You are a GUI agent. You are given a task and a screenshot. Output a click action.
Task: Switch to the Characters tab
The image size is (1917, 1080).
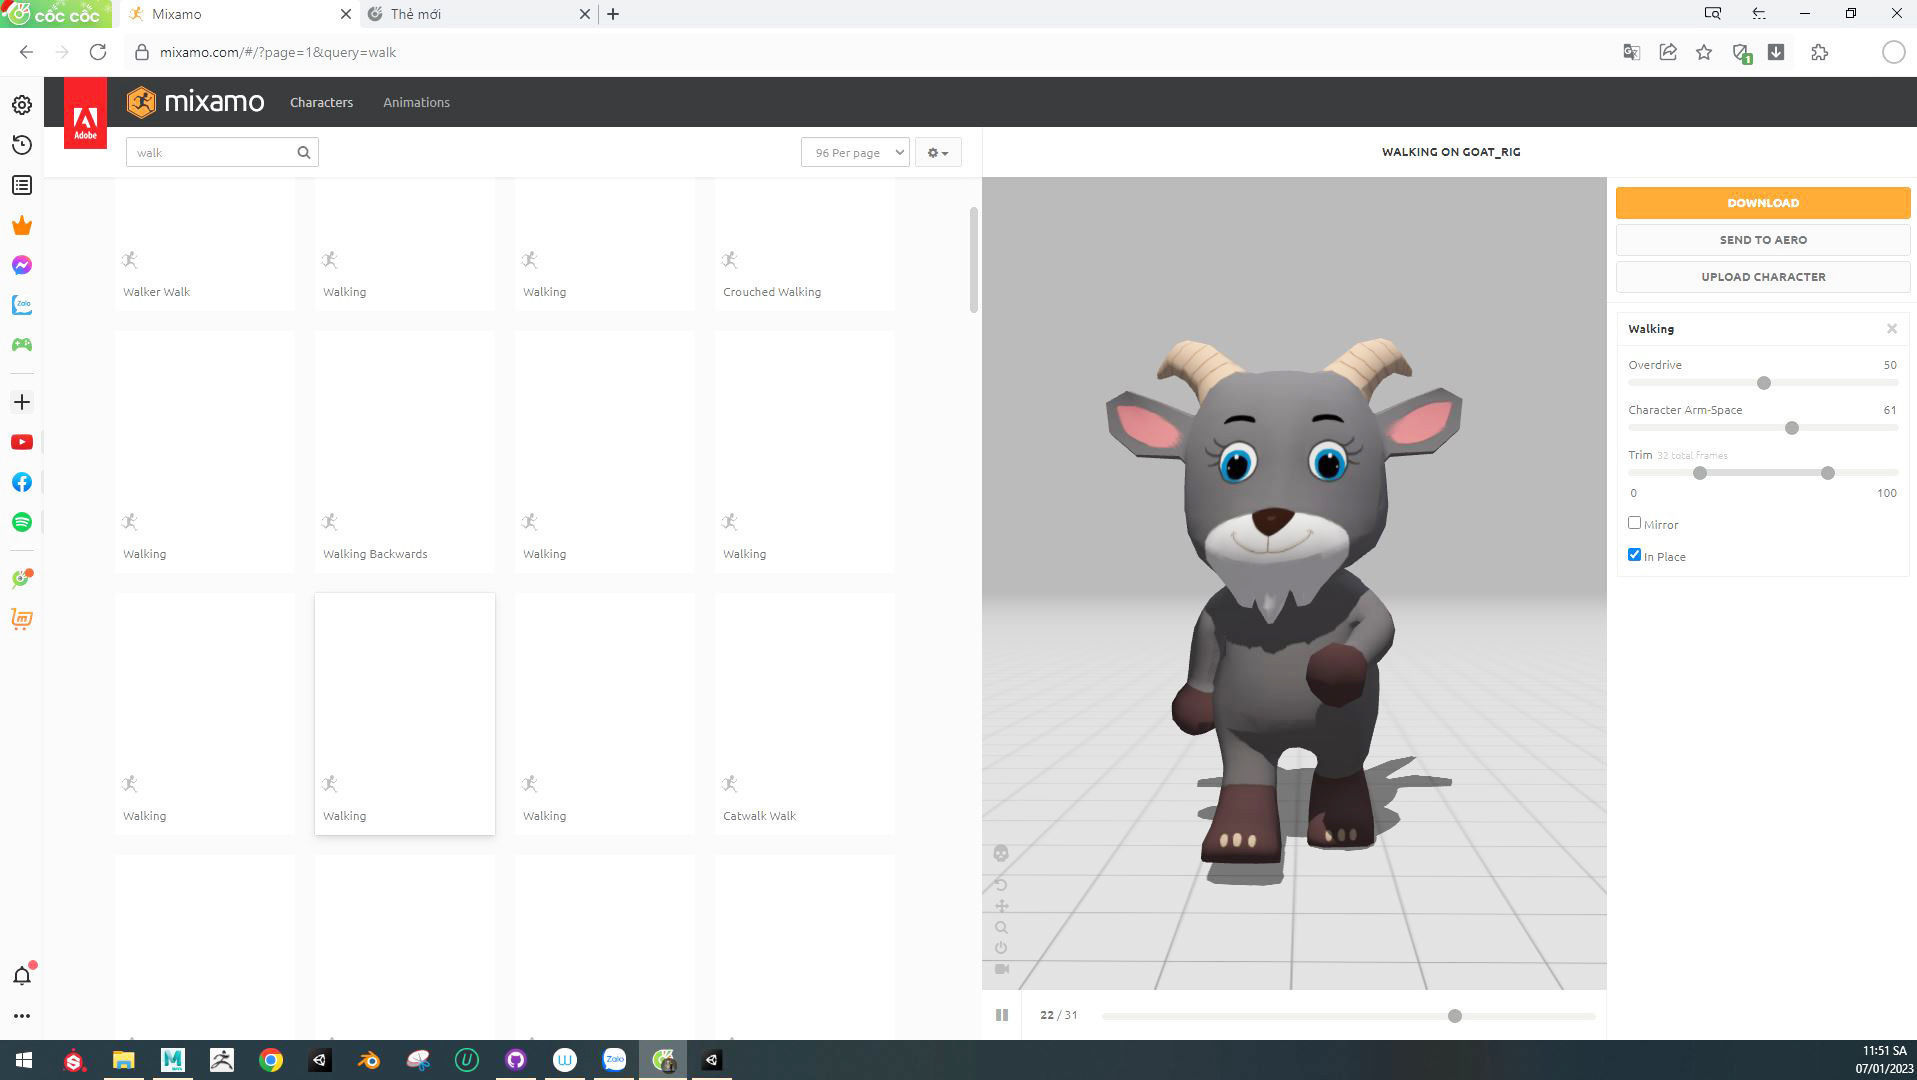(x=321, y=102)
